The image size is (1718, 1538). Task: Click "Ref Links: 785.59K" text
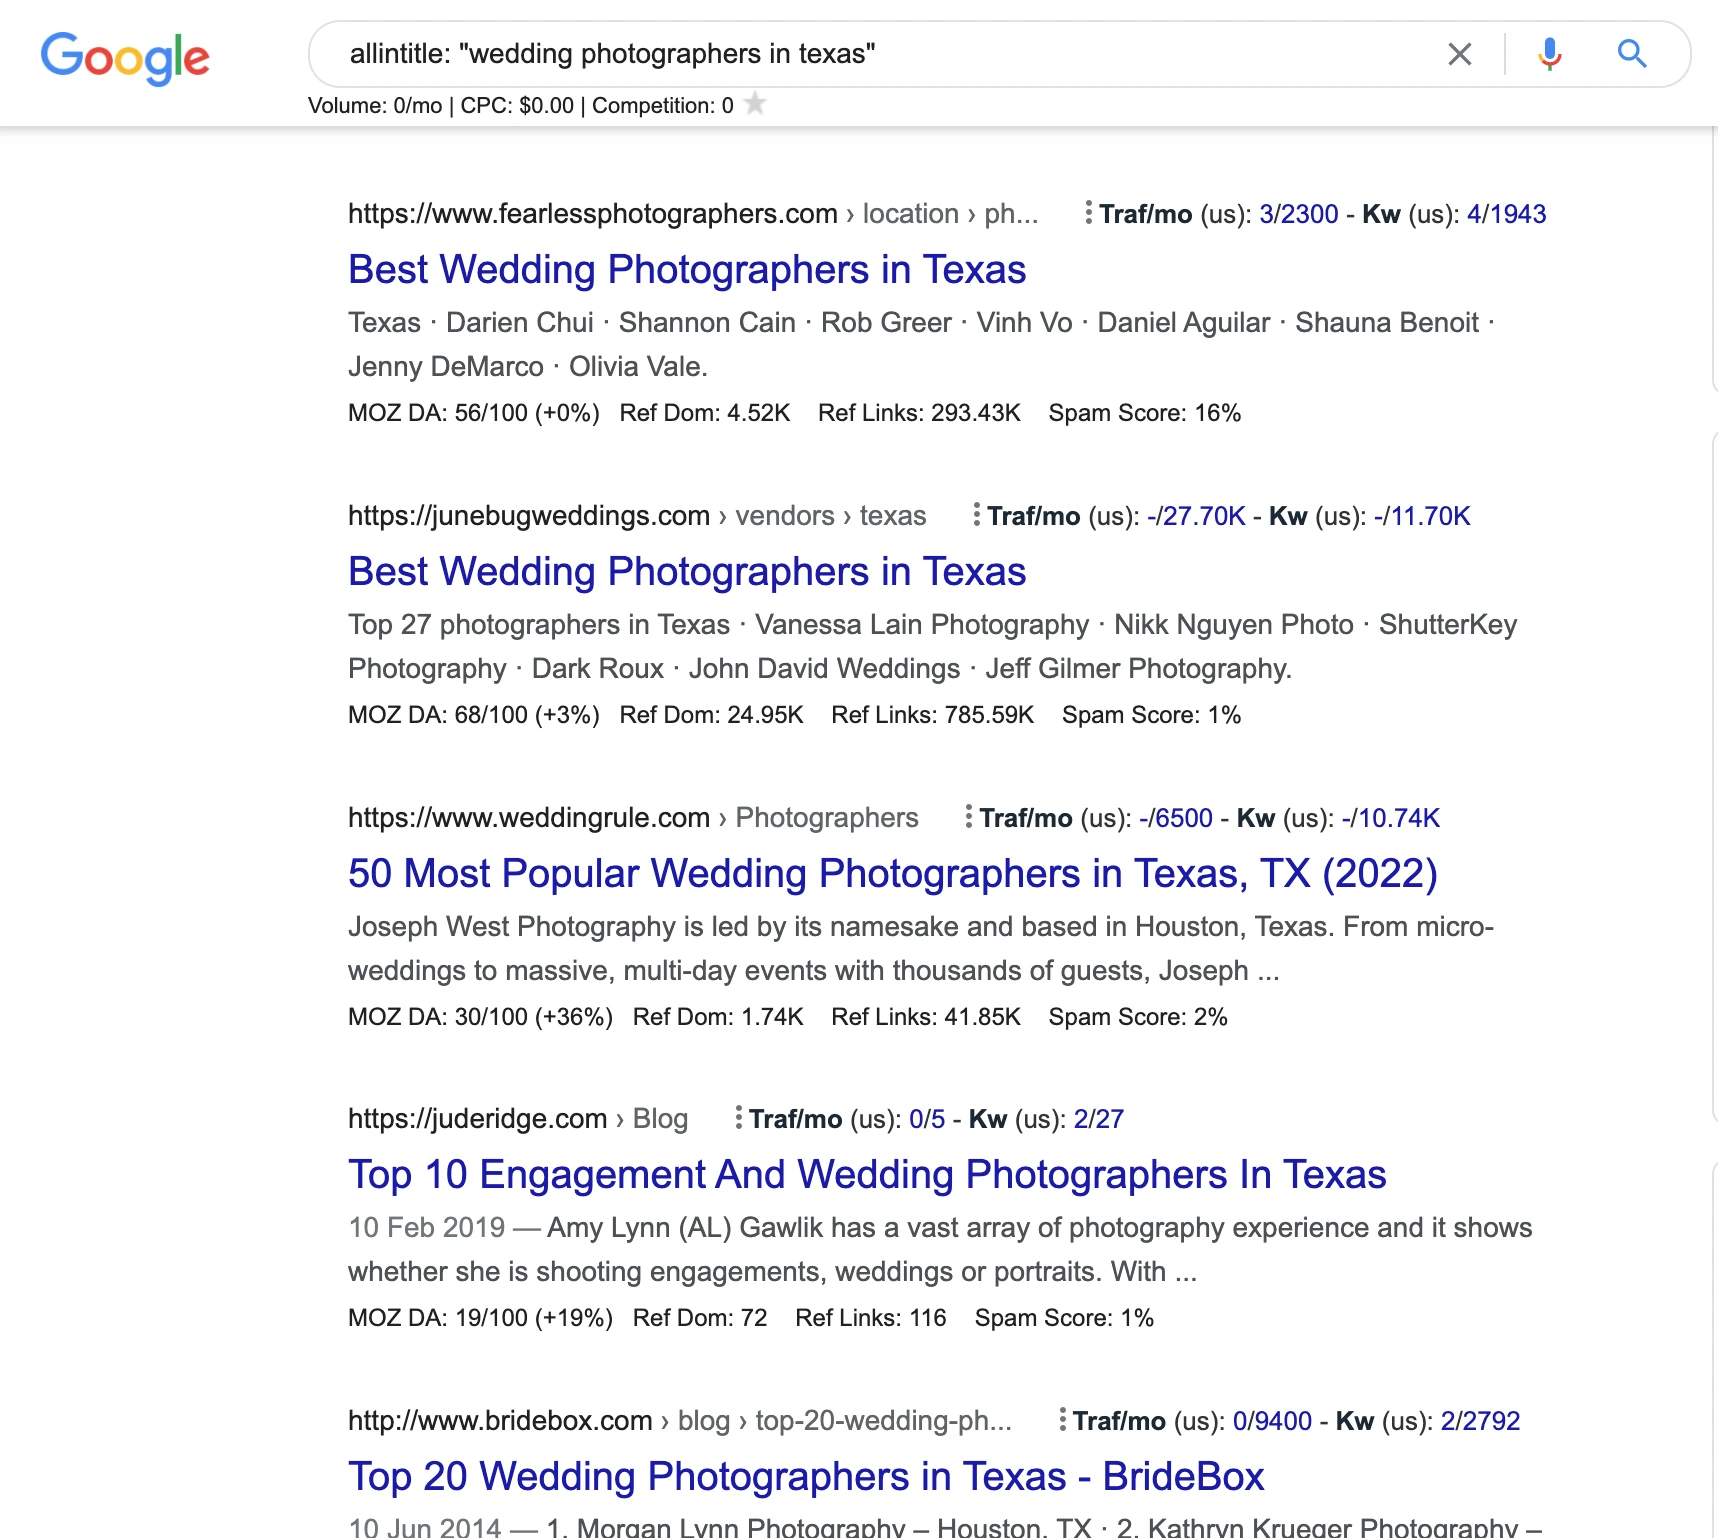click(933, 715)
